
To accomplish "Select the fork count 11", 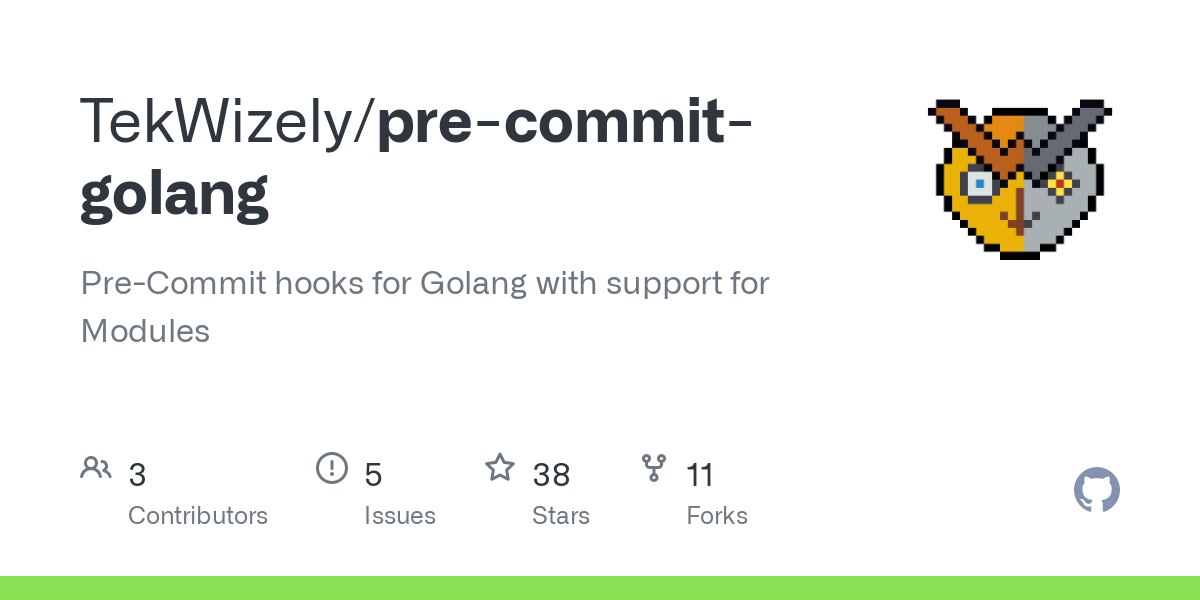I will coord(700,475).
